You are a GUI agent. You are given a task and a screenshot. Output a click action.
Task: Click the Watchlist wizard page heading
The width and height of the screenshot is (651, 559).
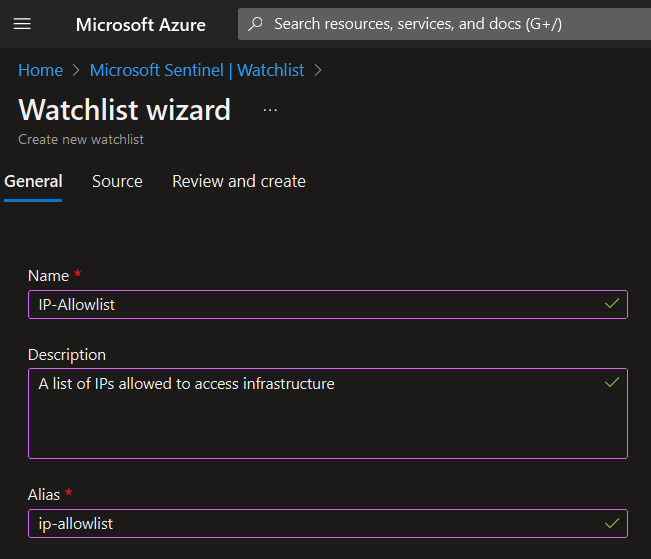tap(125, 109)
